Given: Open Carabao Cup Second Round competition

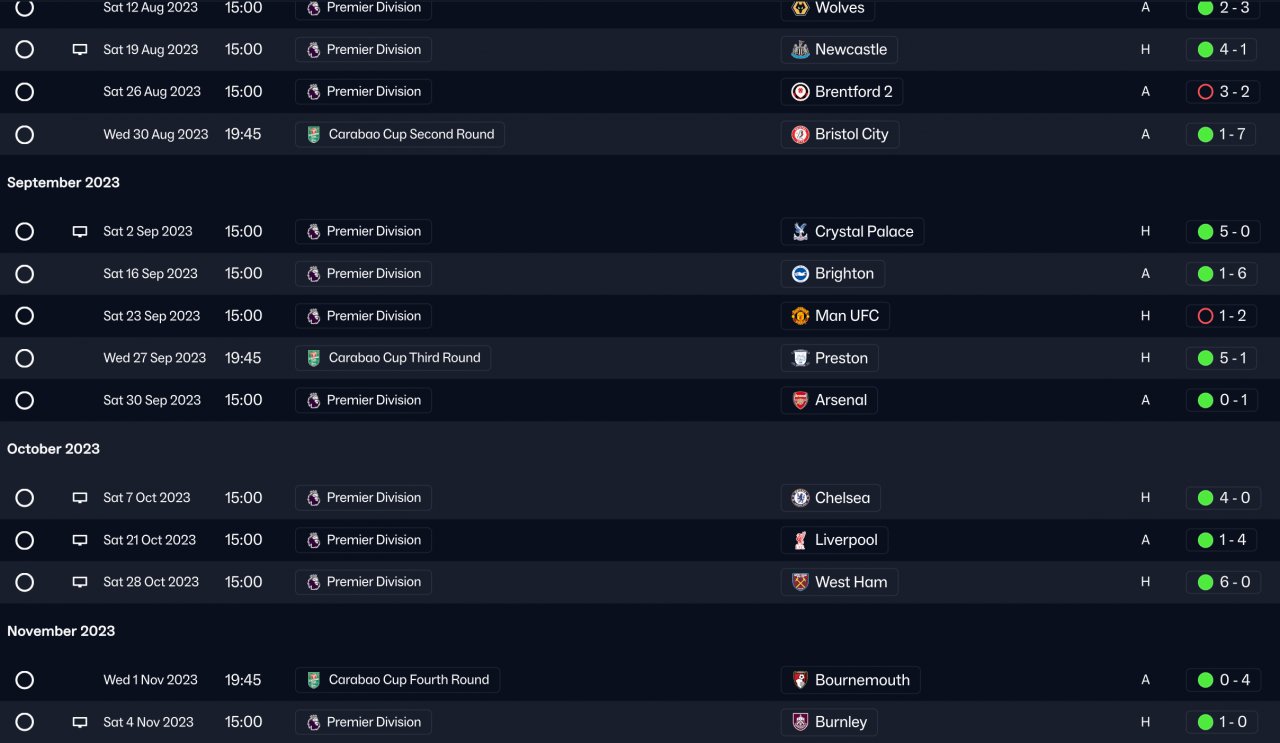Looking at the screenshot, I should [411, 134].
